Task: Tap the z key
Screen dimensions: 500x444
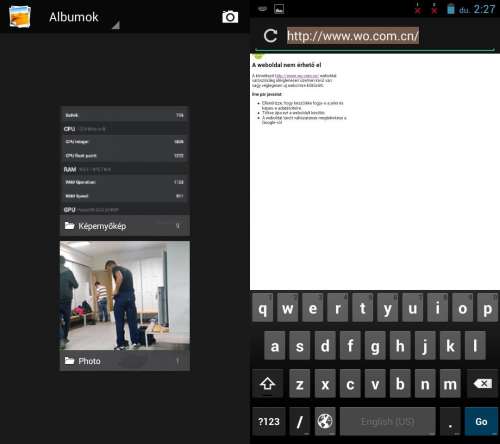Action: (300, 384)
